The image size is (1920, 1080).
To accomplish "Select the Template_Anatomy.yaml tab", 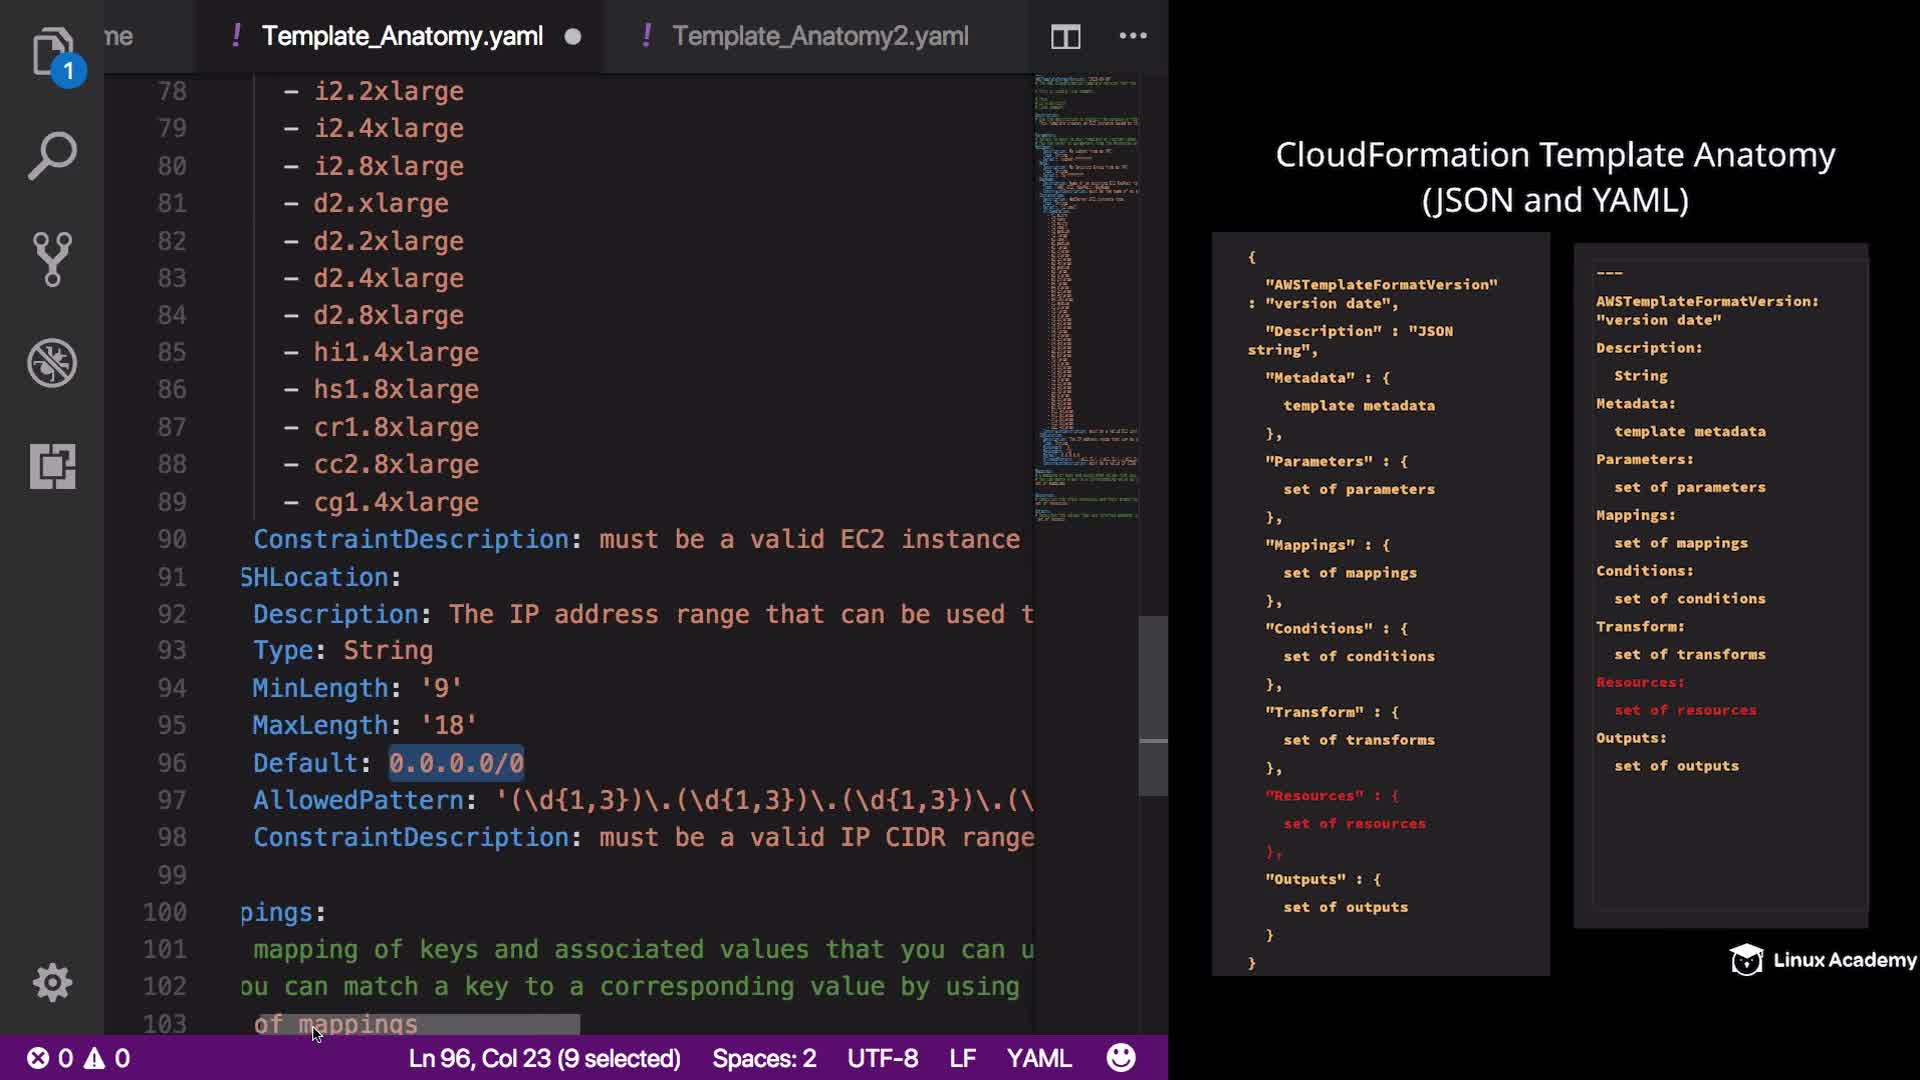I will (x=402, y=36).
